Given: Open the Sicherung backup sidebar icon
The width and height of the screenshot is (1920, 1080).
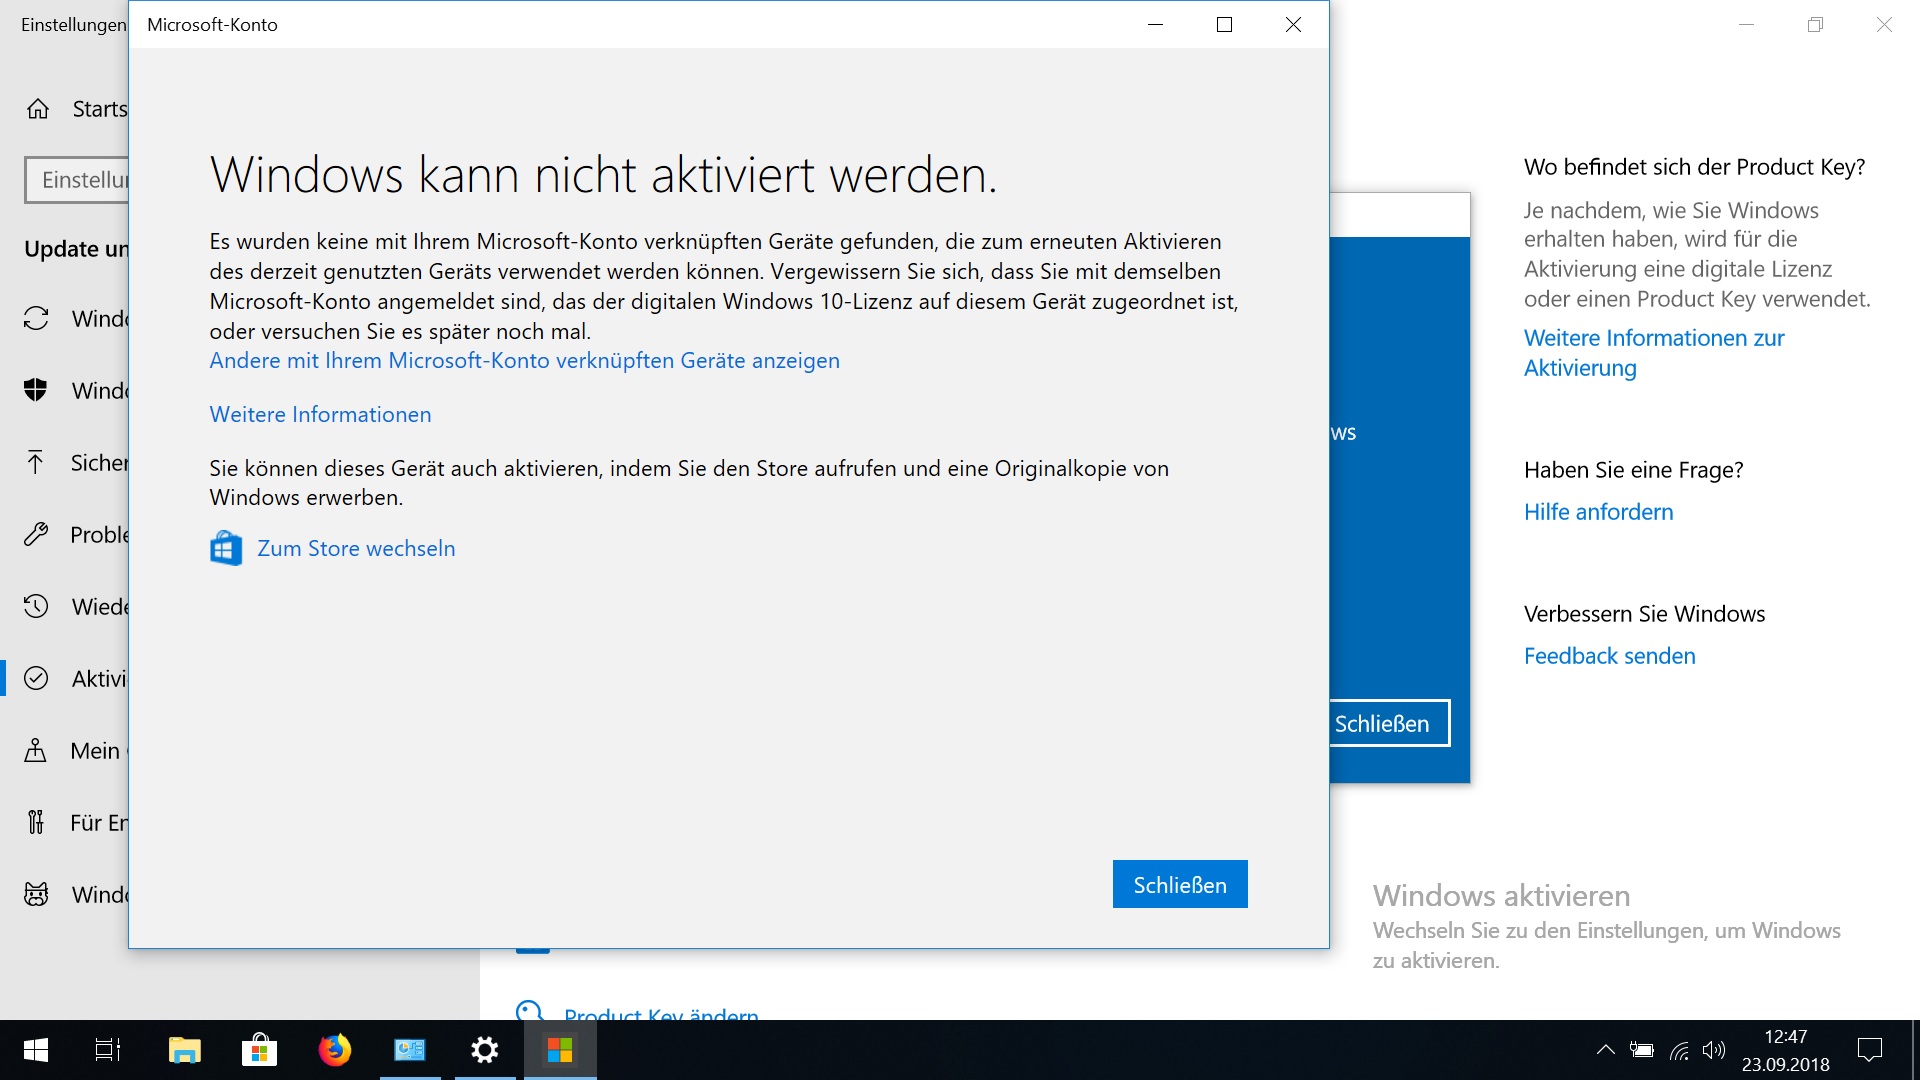Looking at the screenshot, I should pos(36,462).
